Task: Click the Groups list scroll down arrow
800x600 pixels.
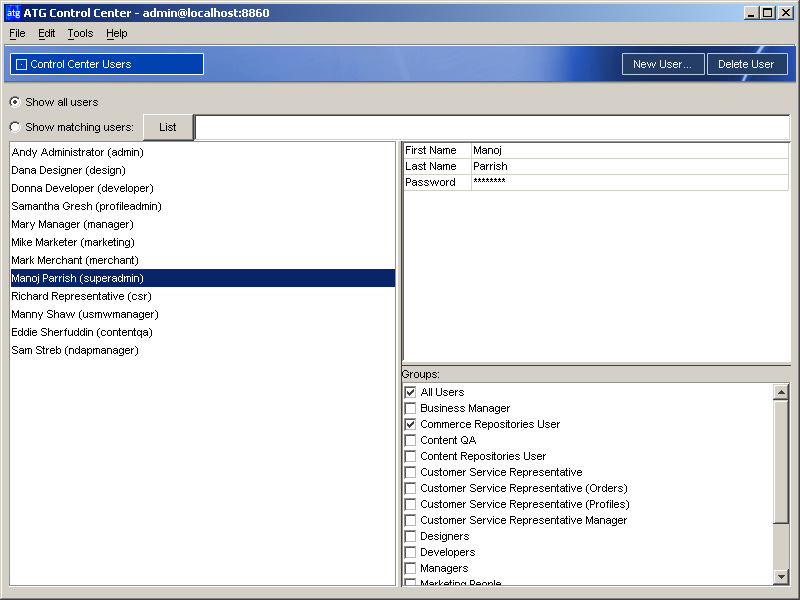Action: [781, 577]
